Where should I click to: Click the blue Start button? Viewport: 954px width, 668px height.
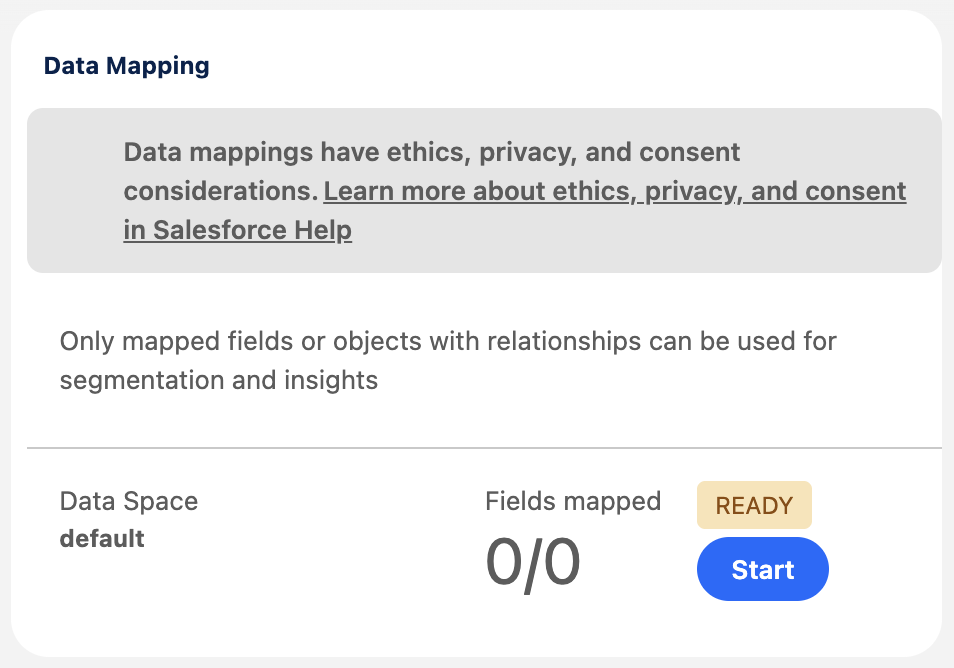point(762,569)
